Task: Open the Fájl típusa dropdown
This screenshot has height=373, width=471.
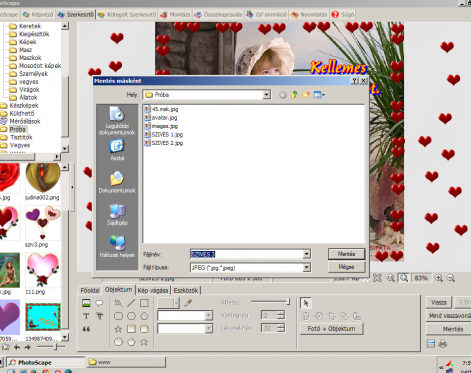Action: (x=307, y=267)
